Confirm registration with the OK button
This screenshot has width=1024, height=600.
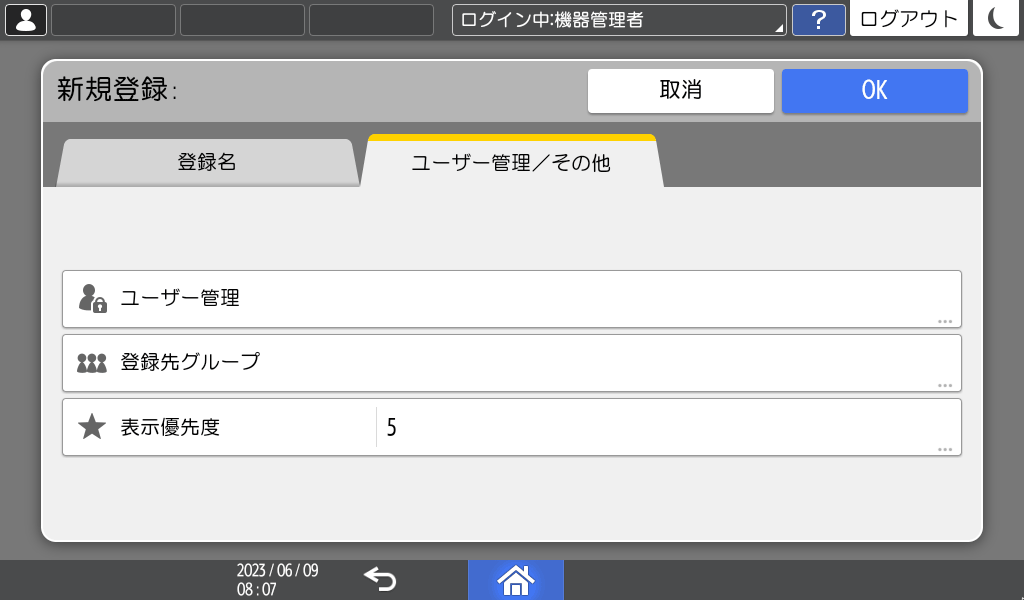tap(874, 91)
